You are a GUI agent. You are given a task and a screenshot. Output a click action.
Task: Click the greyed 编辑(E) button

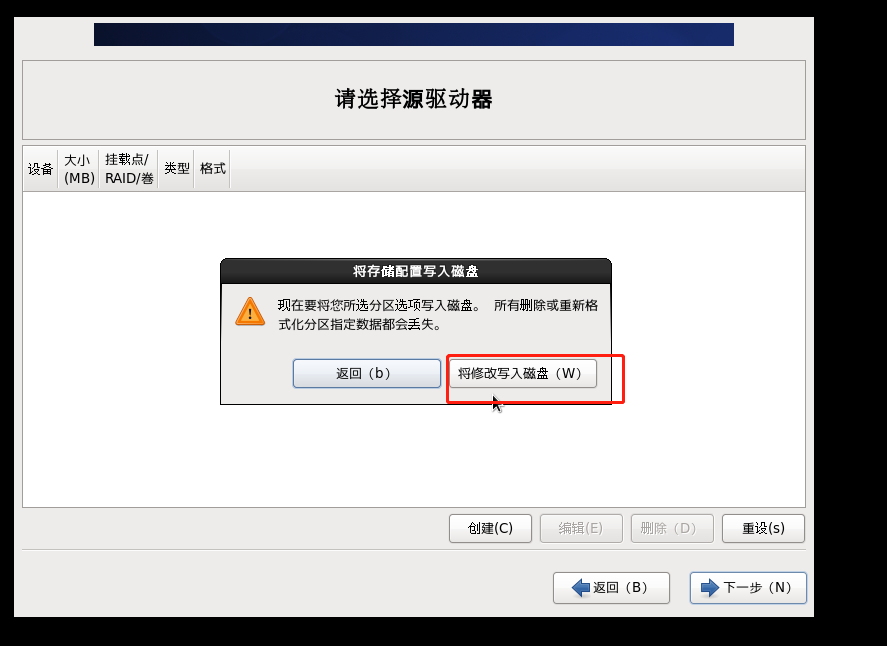581,528
